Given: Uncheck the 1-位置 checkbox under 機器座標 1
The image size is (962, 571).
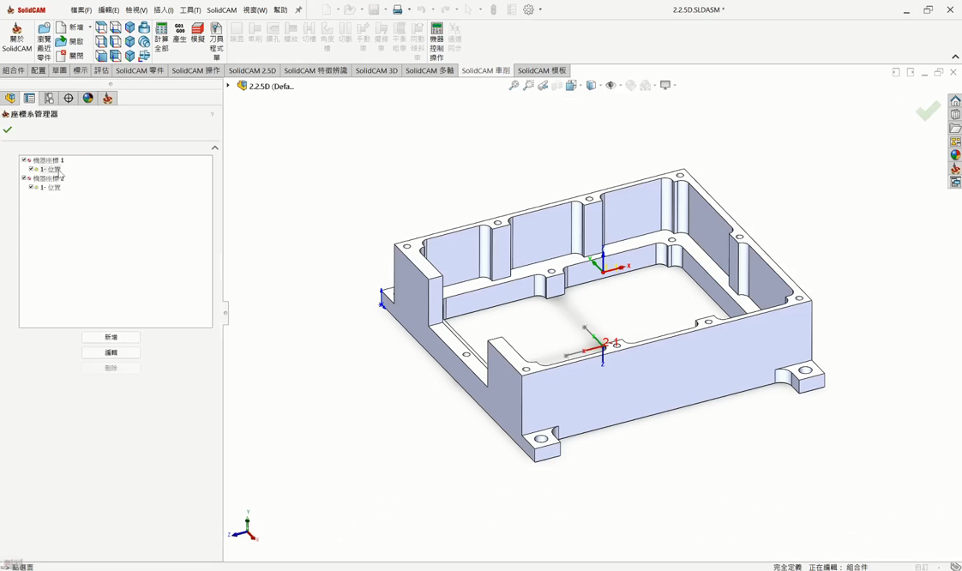Looking at the screenshot, I should pyautogui.click(x=32, y=169).
